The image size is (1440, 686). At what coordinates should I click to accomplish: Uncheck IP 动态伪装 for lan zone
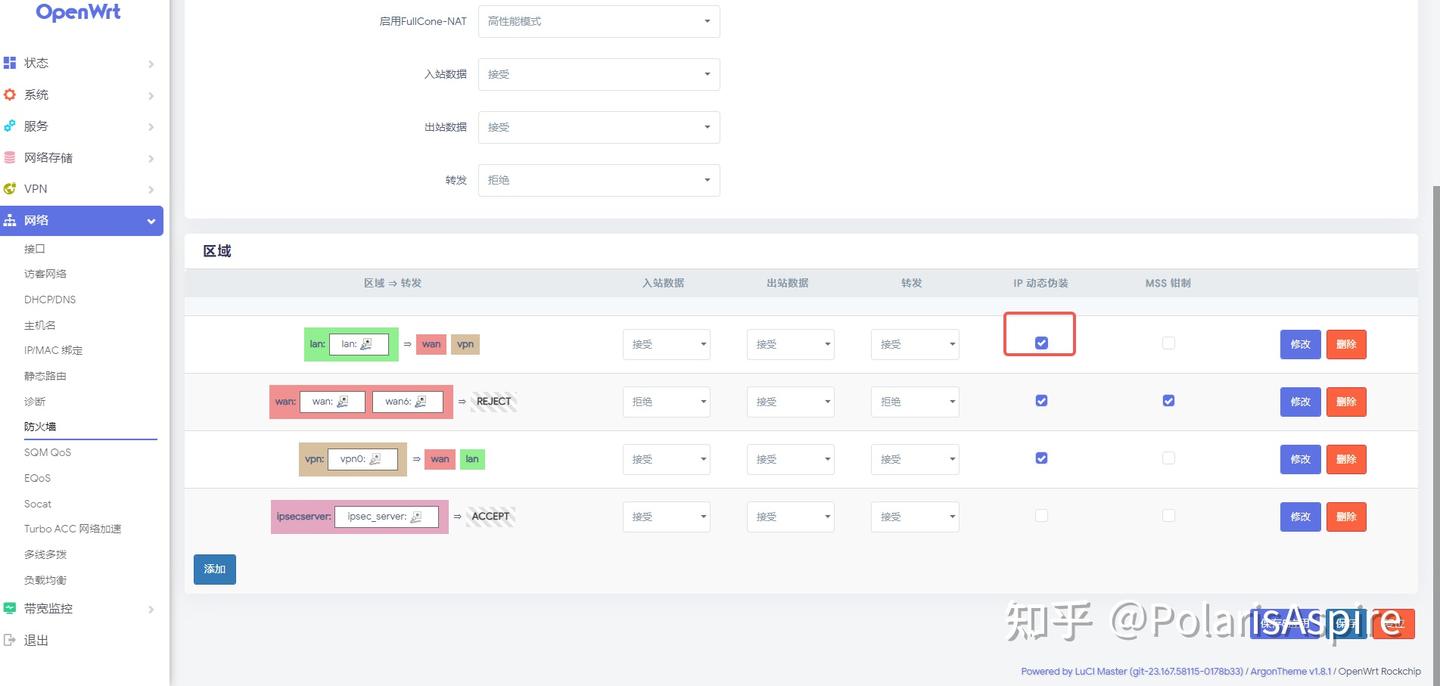coord(1041,343)
